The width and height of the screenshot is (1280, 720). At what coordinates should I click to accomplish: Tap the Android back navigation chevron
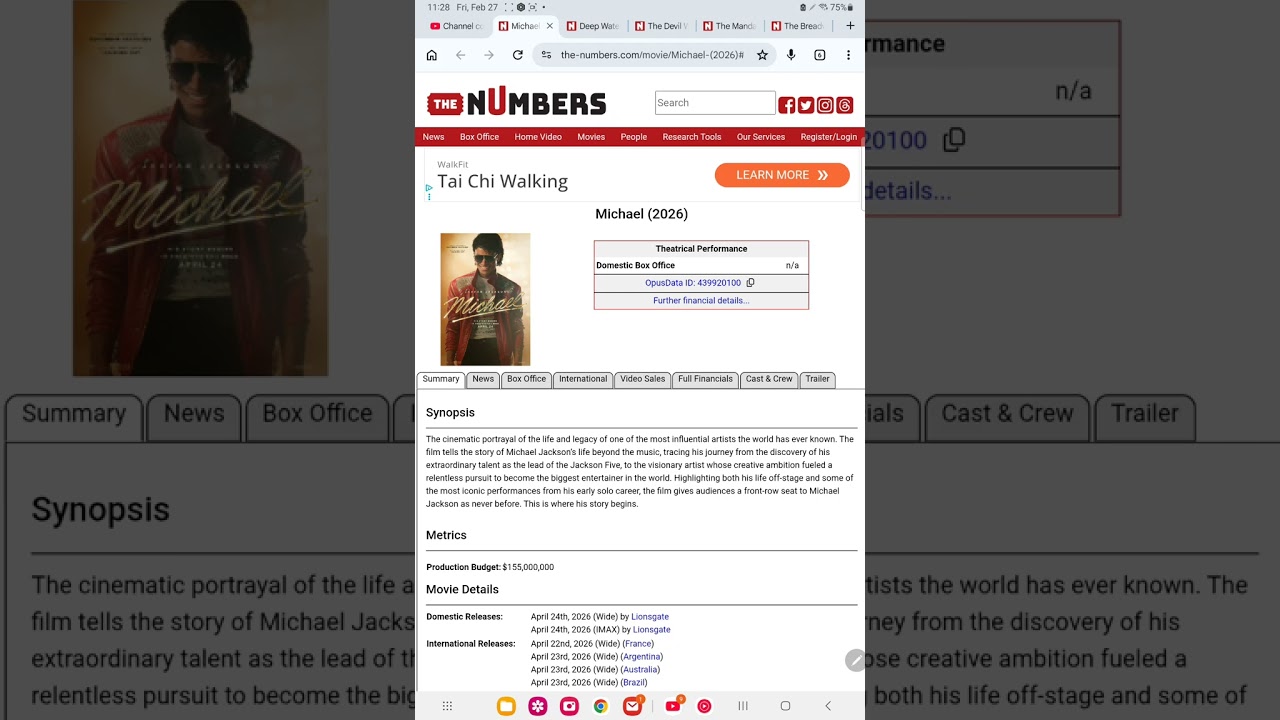coord(828,706)
